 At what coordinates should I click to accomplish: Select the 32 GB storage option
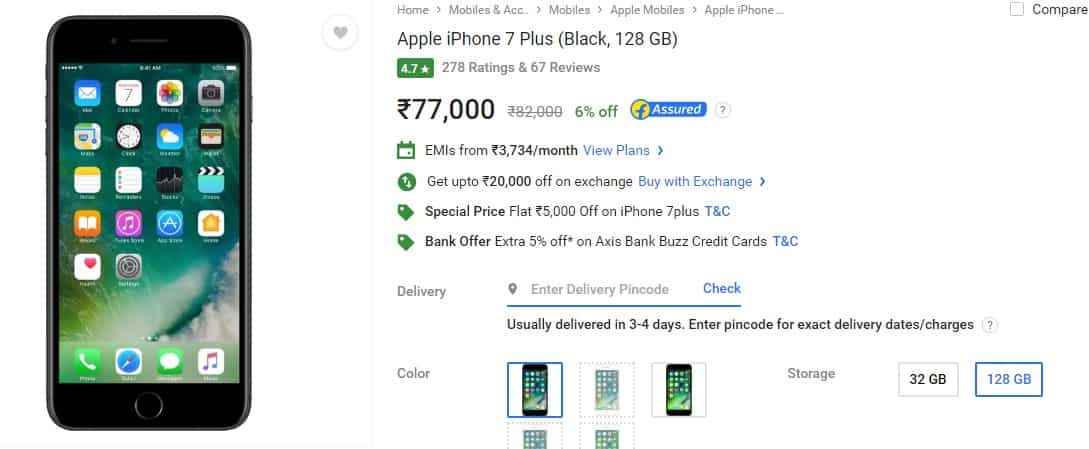point(928,379)
